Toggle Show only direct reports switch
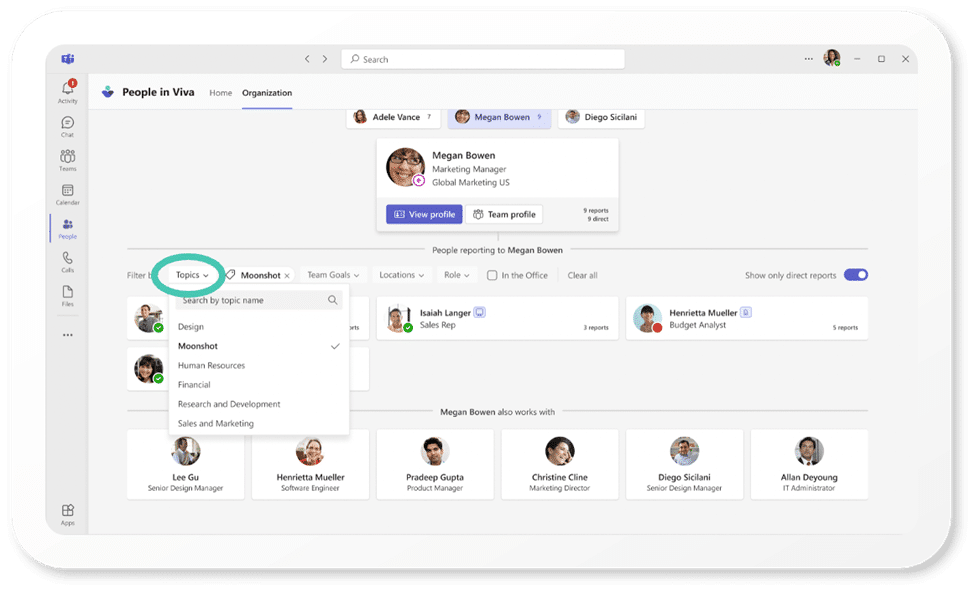Image resolution: width=975 pixels, height=592 pixels. click(856, 275)
